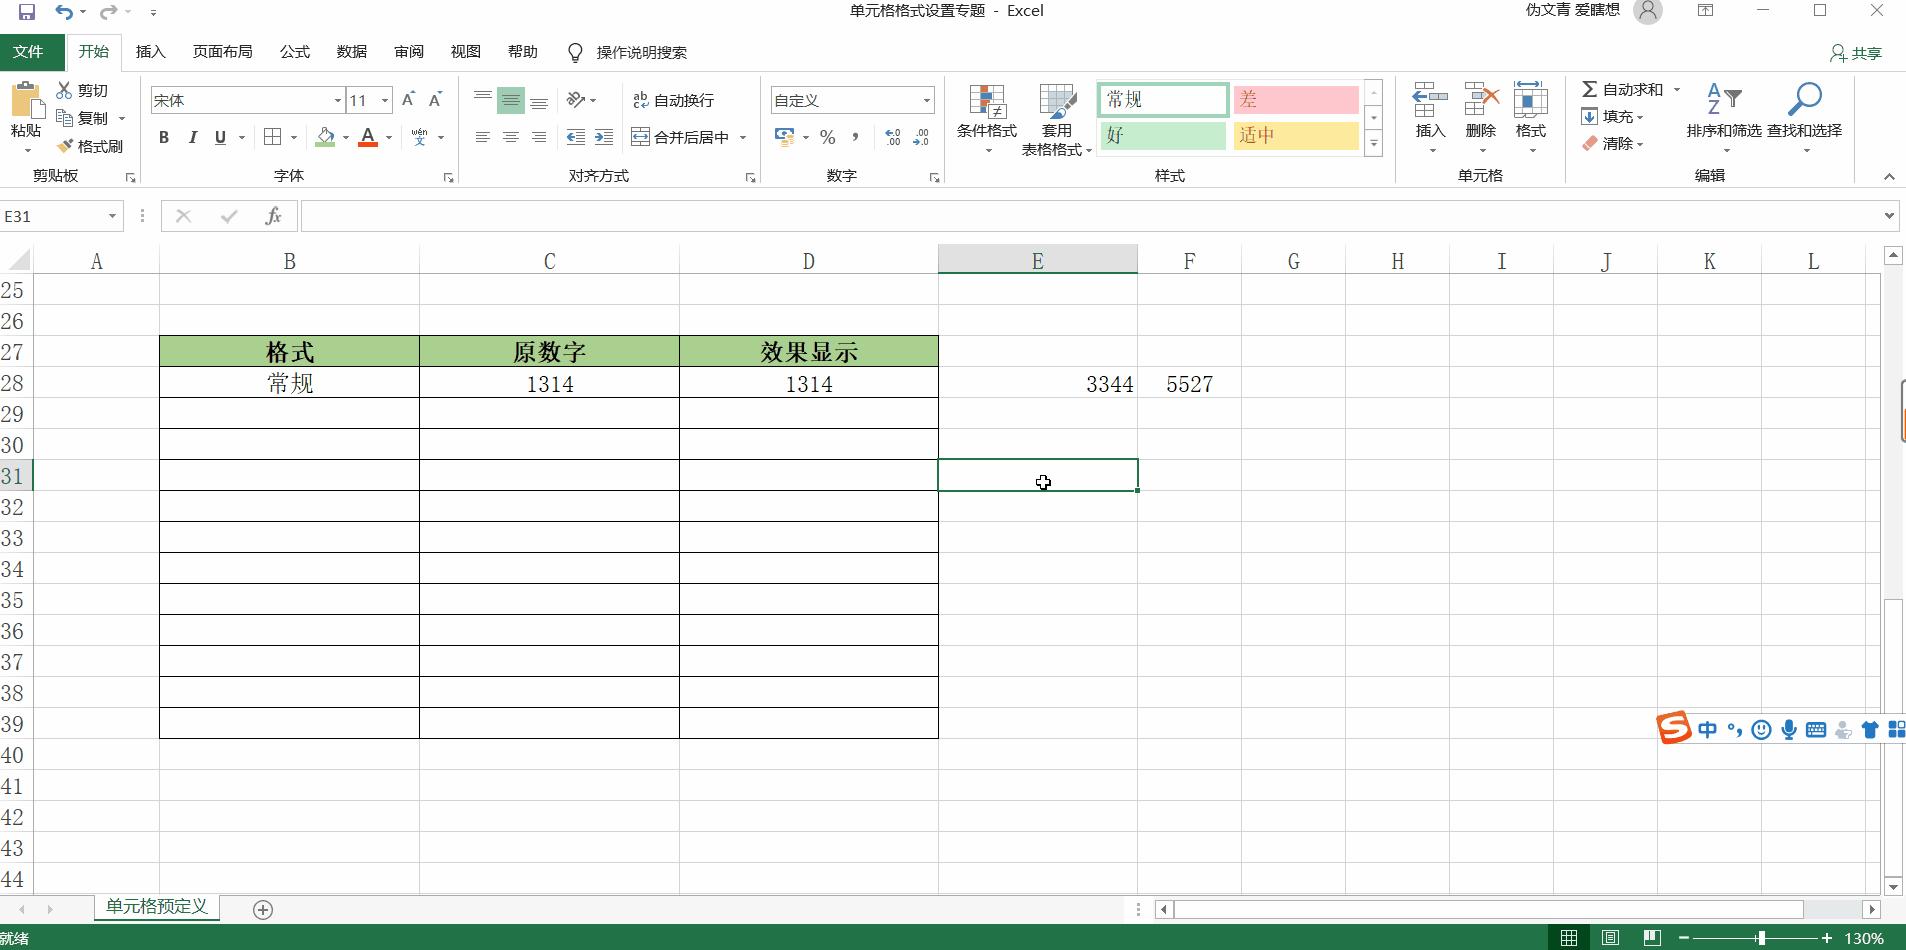Select the Format Painter (格式刷) tool

click(91, 146)
